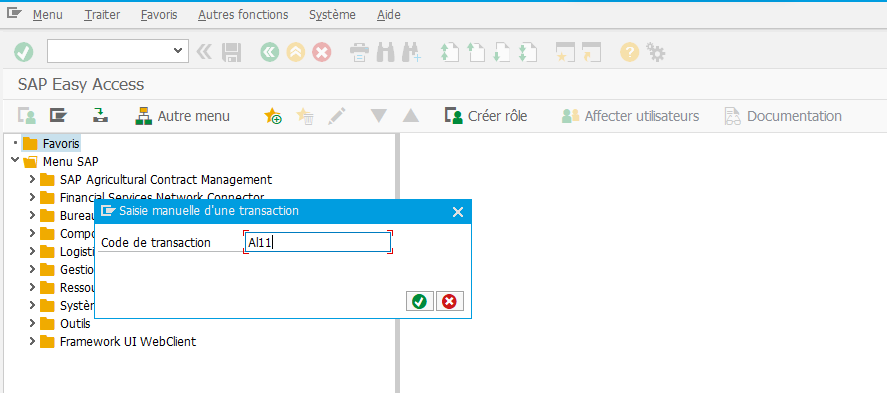
Task: Expand the Ressources folder node
Action: pos(32,288)
